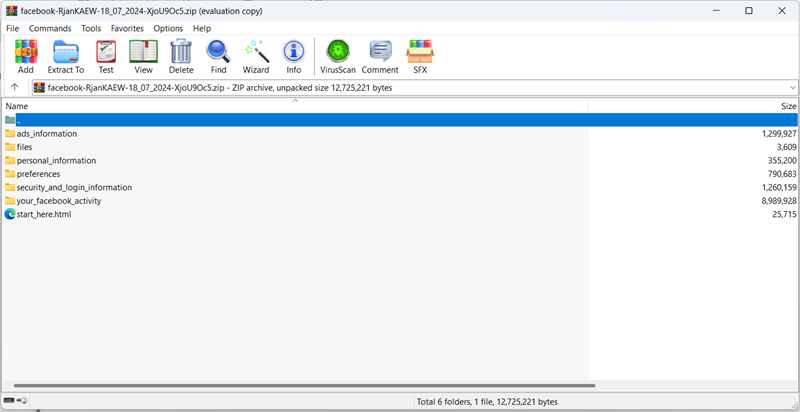
Task: Click the size value 25,715
Action: pos(784,214)
